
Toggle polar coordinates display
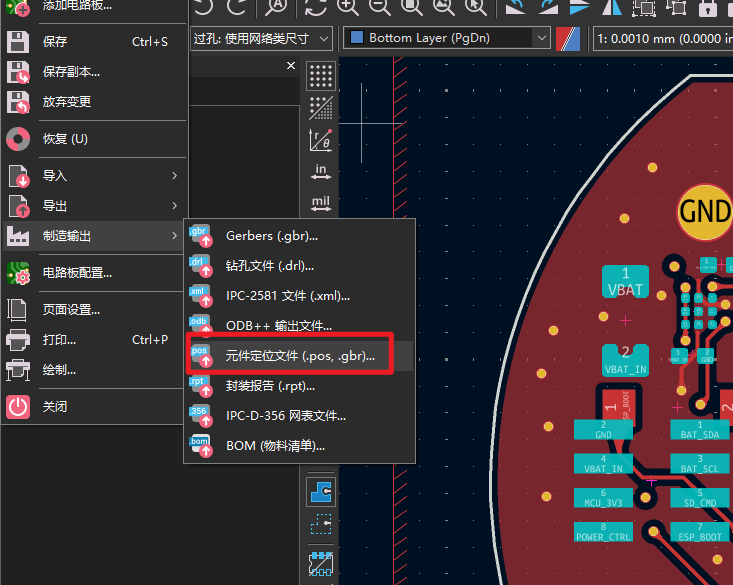[321, 139]
